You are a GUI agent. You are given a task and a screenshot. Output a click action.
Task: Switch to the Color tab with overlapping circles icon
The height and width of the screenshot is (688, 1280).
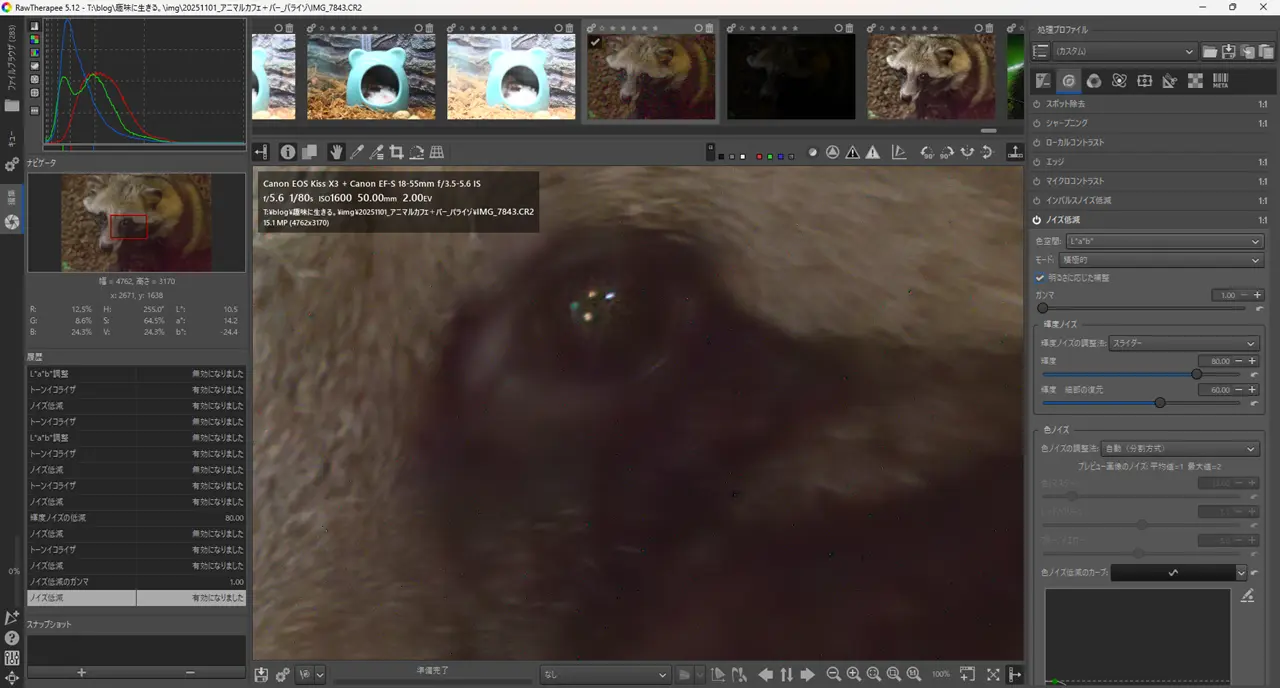tap(1094, 81)
